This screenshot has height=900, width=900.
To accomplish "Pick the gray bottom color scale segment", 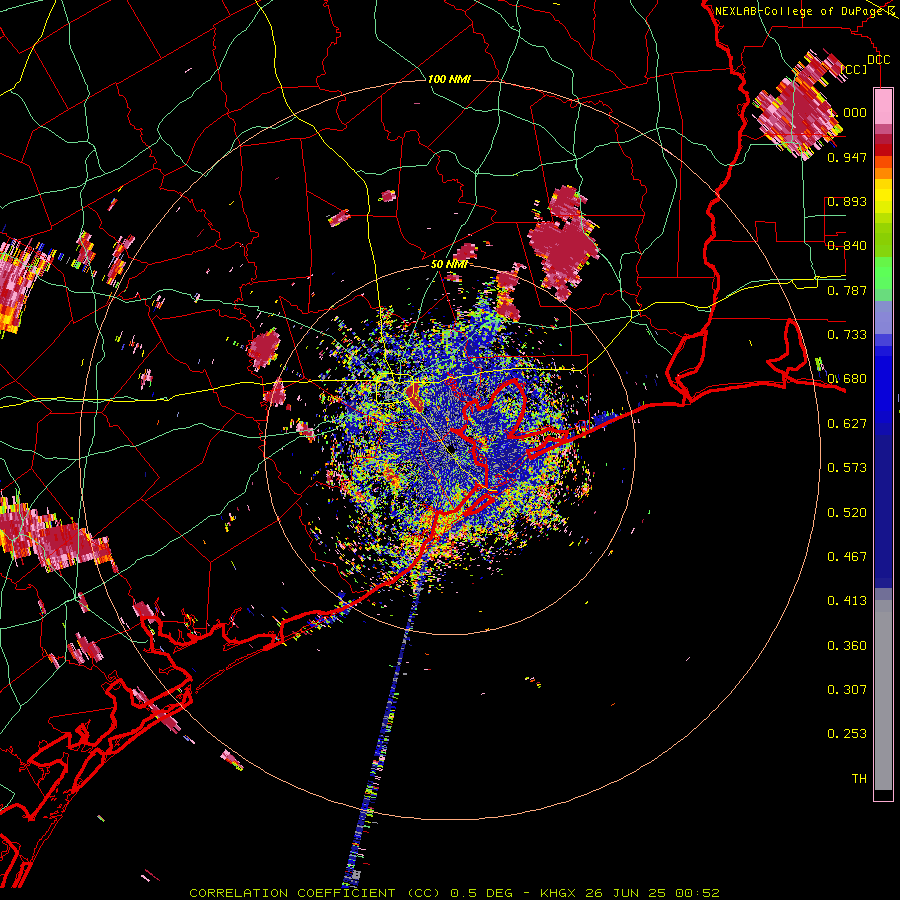I will click(x=883, y=695).
